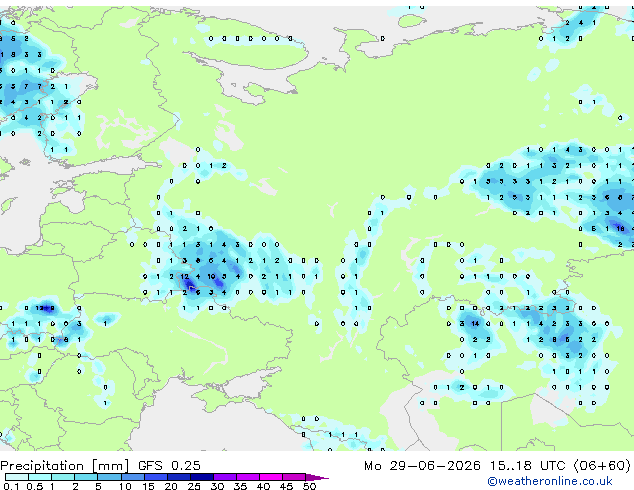Screen dimensions: 634x490
Task: Click the 30–35 mm purple legend segment
Action: pyautogui.click(x=225, y=477)
